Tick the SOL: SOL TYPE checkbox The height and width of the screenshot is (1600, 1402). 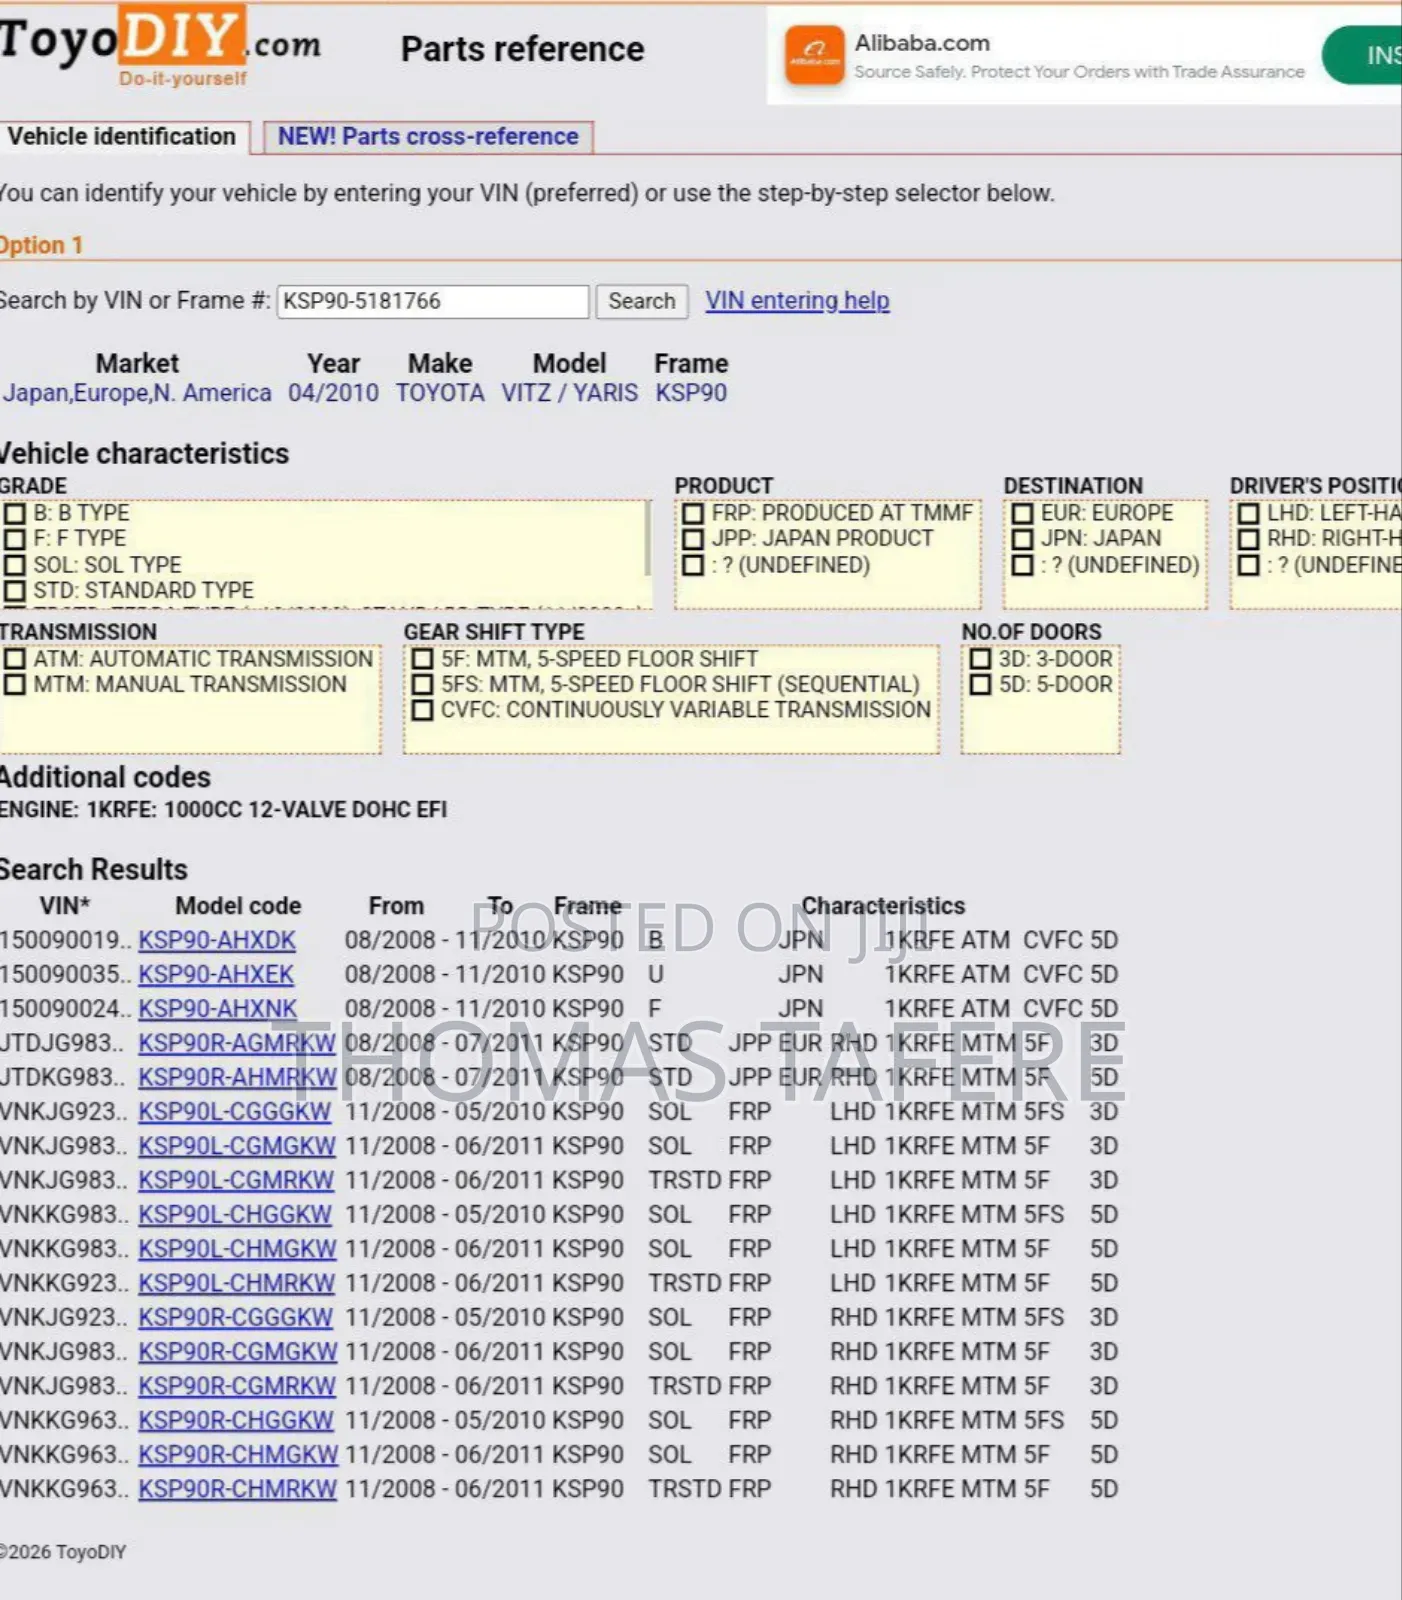pos(15,565)
